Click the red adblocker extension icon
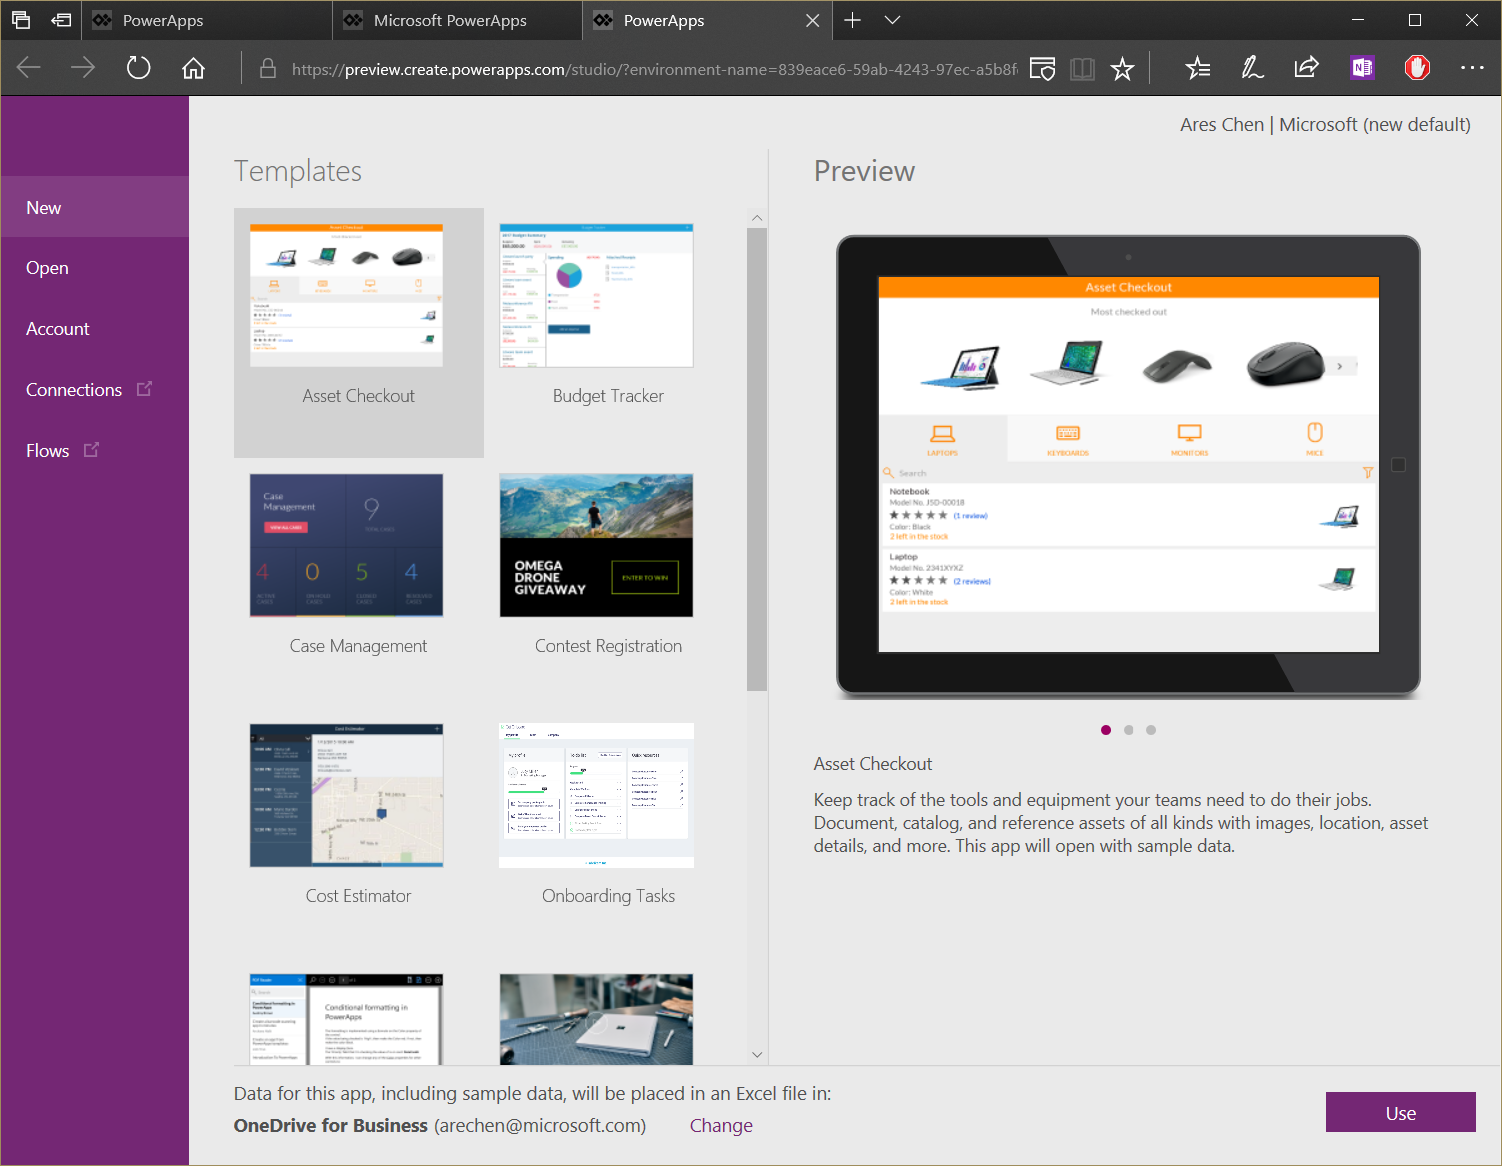Screen dimensions: 1502x1166 click(1417, 67)
